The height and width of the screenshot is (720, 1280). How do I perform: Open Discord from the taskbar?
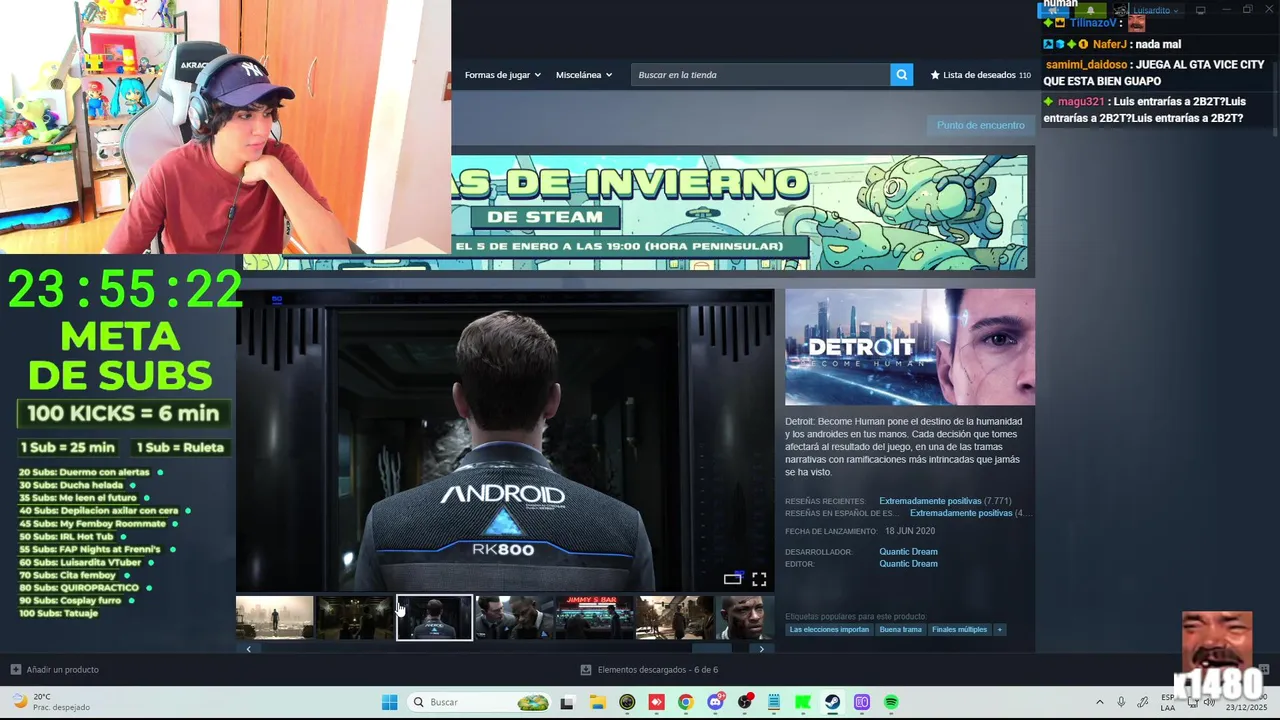pyautogui.click(x=715, y=702)
